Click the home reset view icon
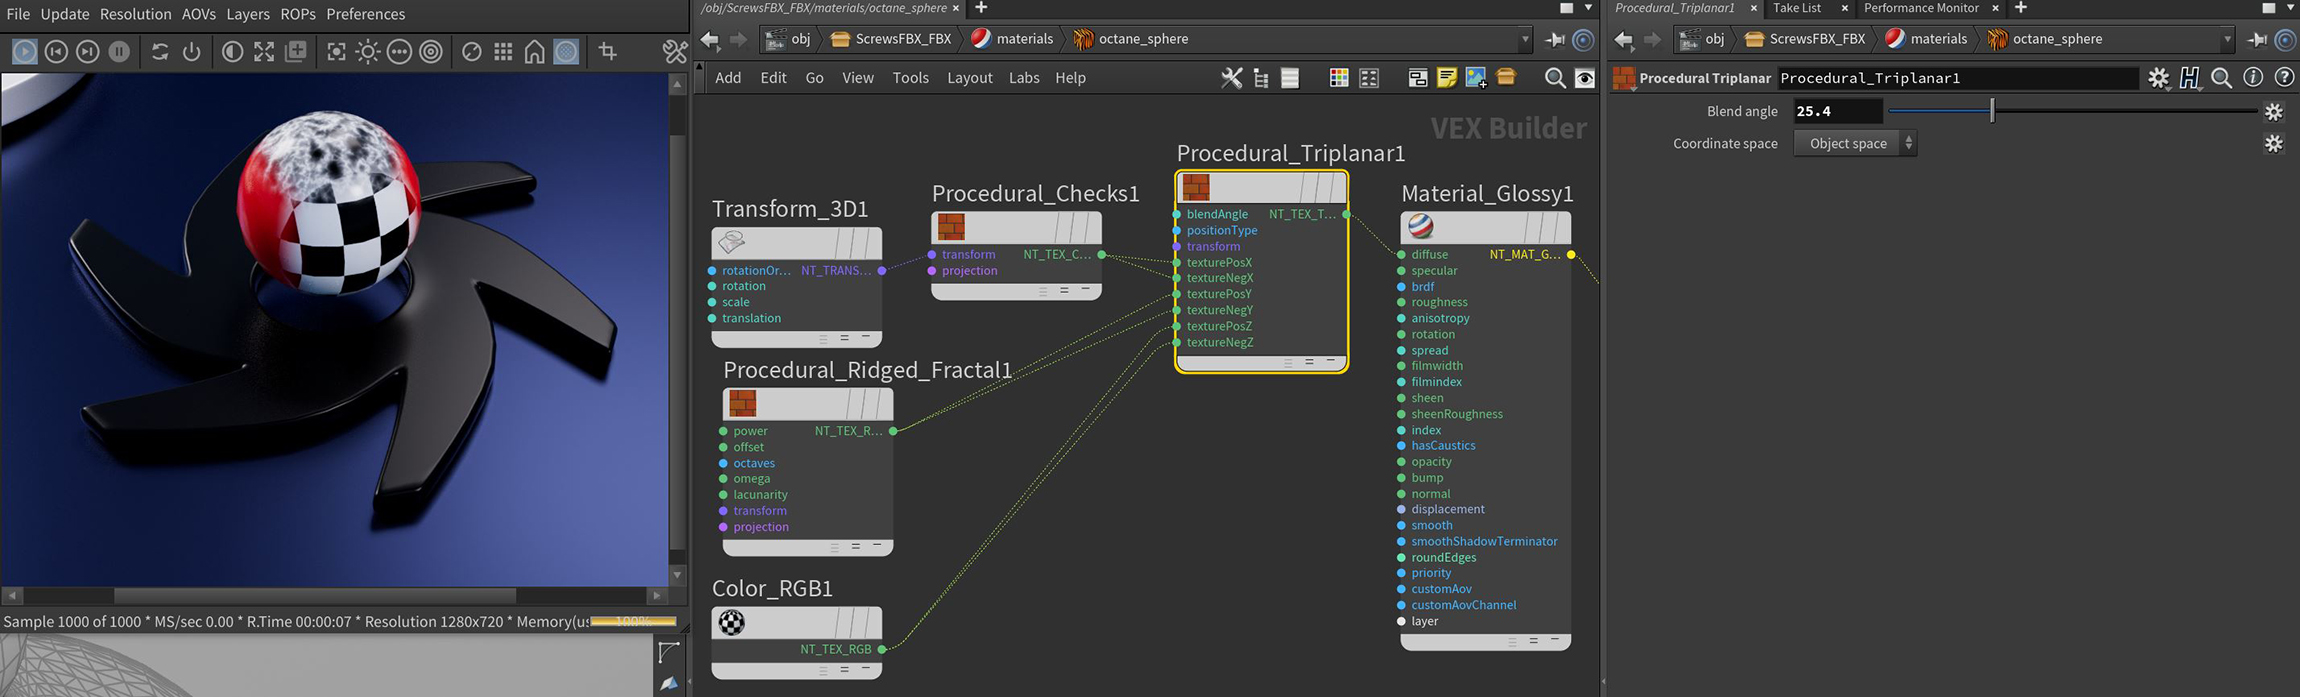 pos(535,51)
